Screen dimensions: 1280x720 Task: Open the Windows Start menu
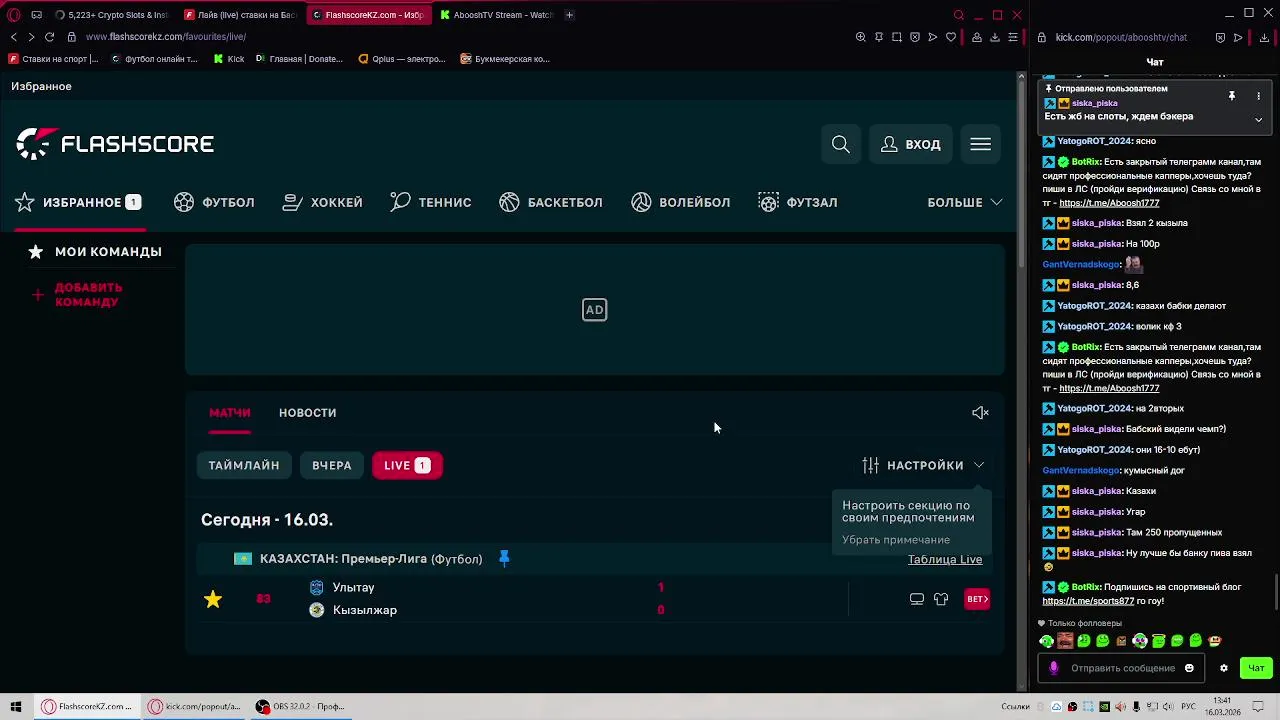click(x=15, y=707)
